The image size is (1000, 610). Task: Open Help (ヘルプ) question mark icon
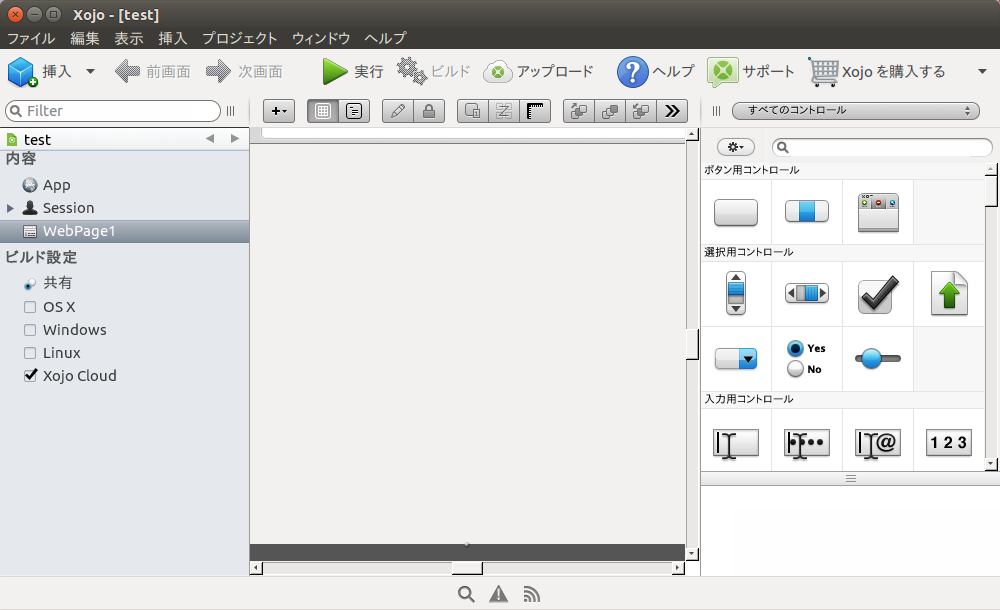[x=632, y=72]
